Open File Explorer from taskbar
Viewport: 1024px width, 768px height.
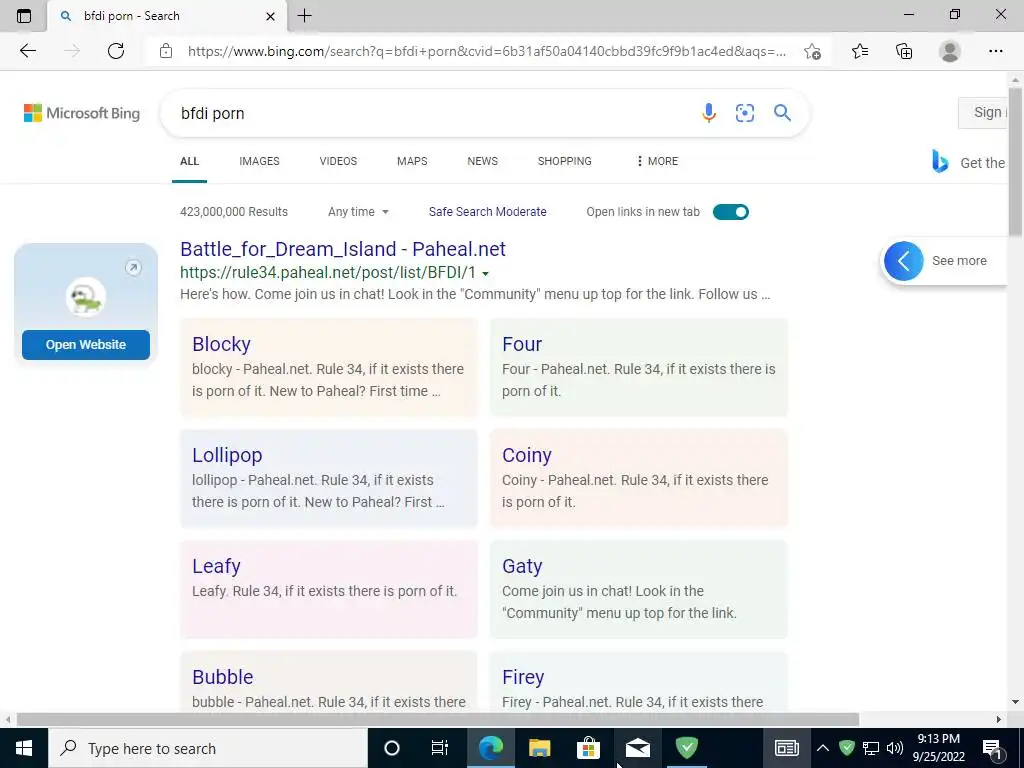[539, 748]
